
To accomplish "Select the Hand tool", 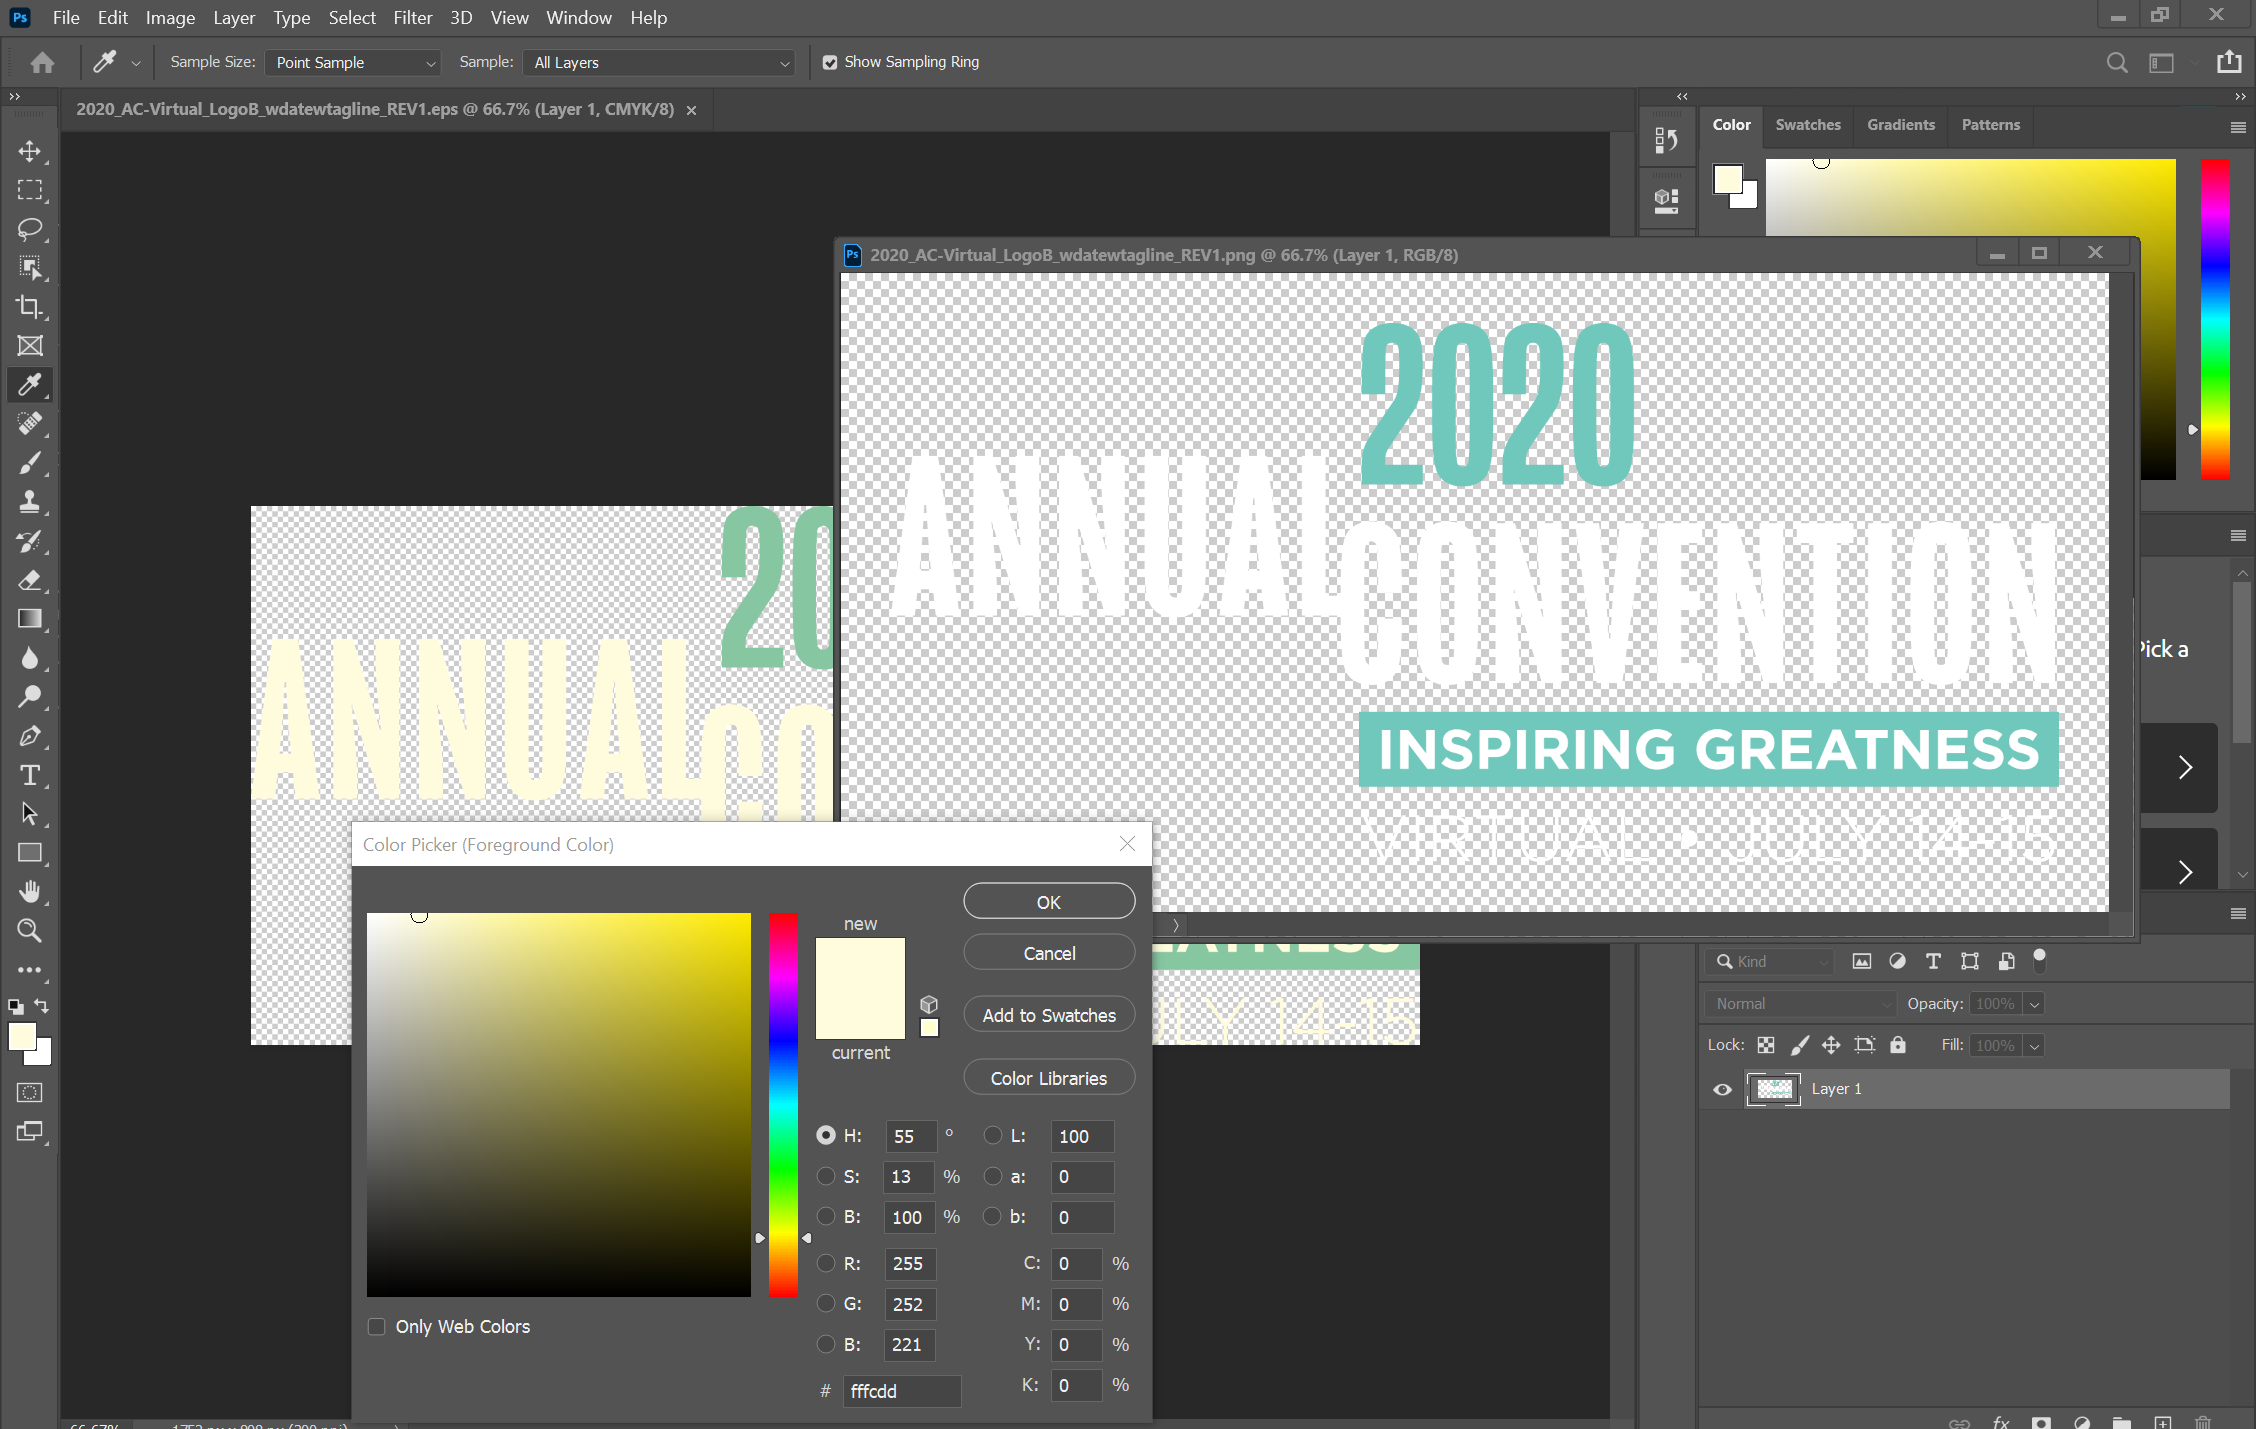I will (30, 891).
